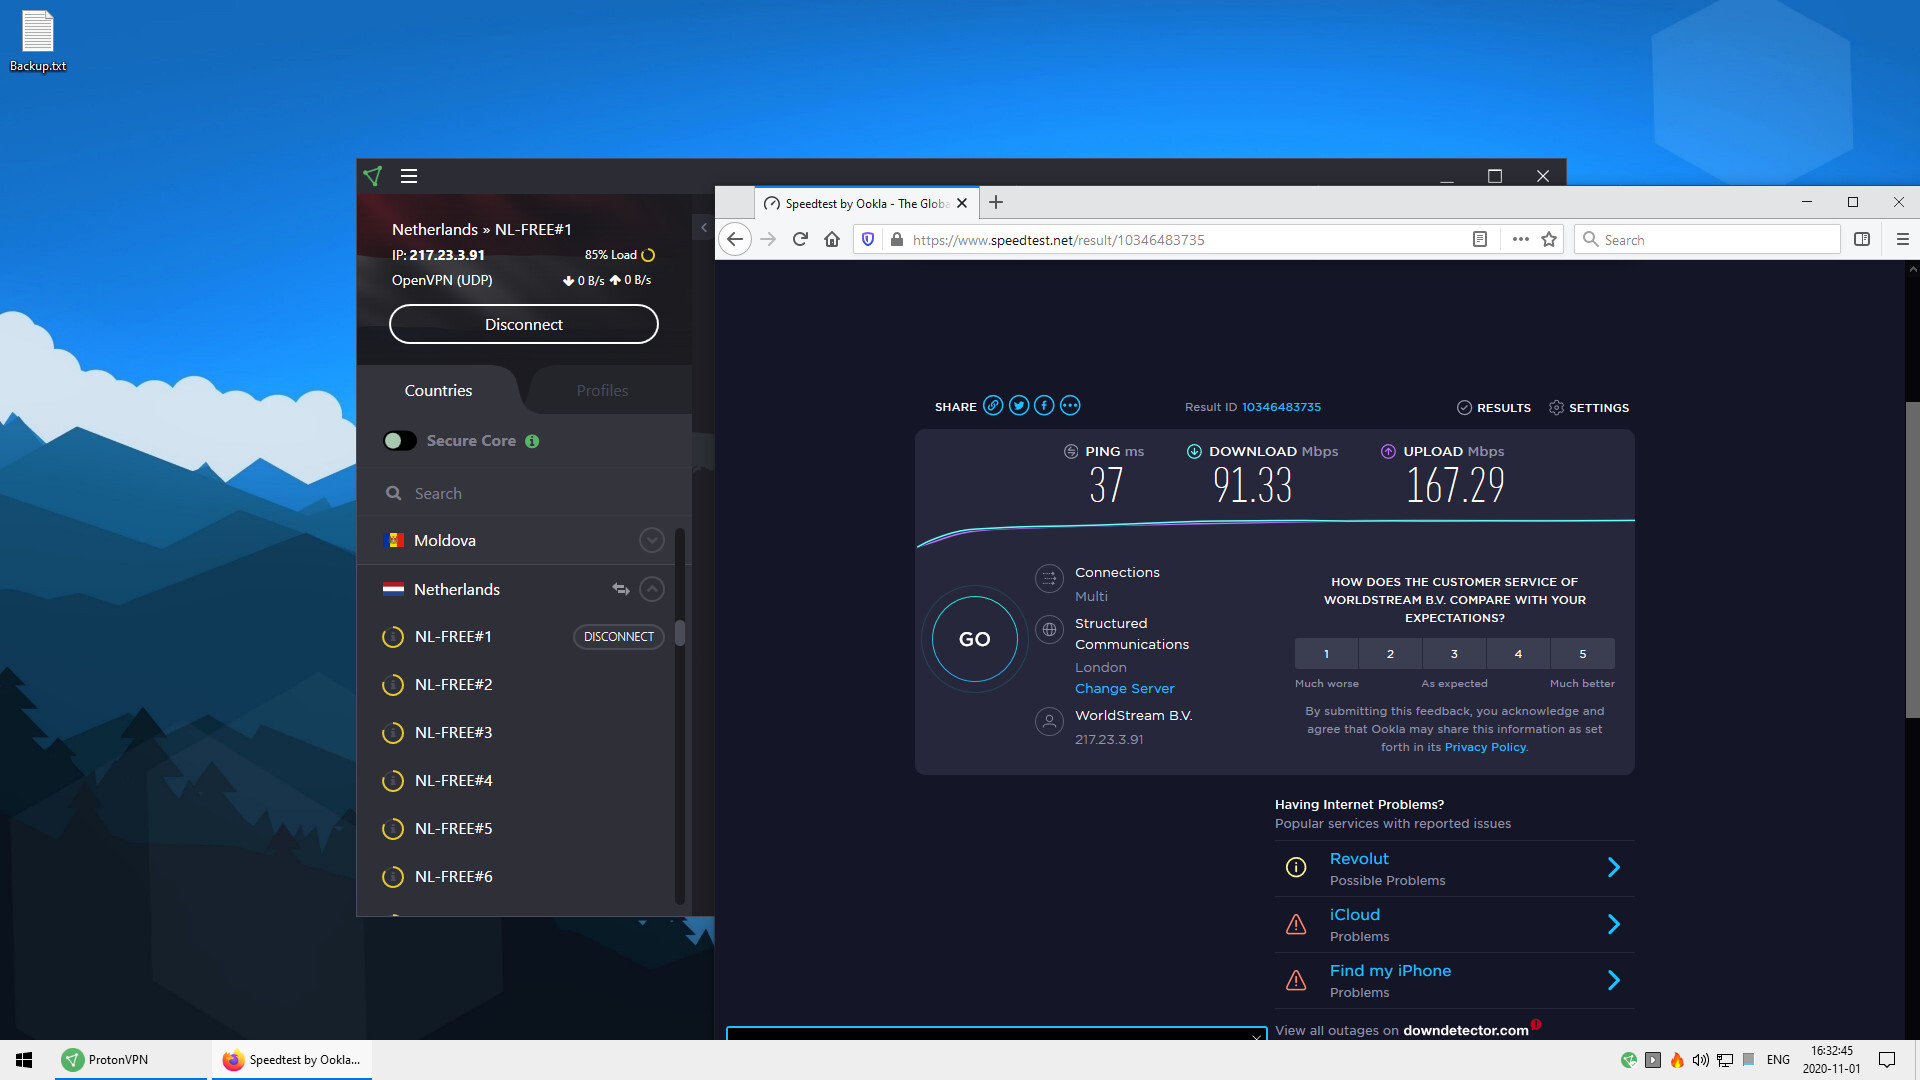The image size is (1920, 1080).
Task: Select rating 2
Action: (1390, 654)
